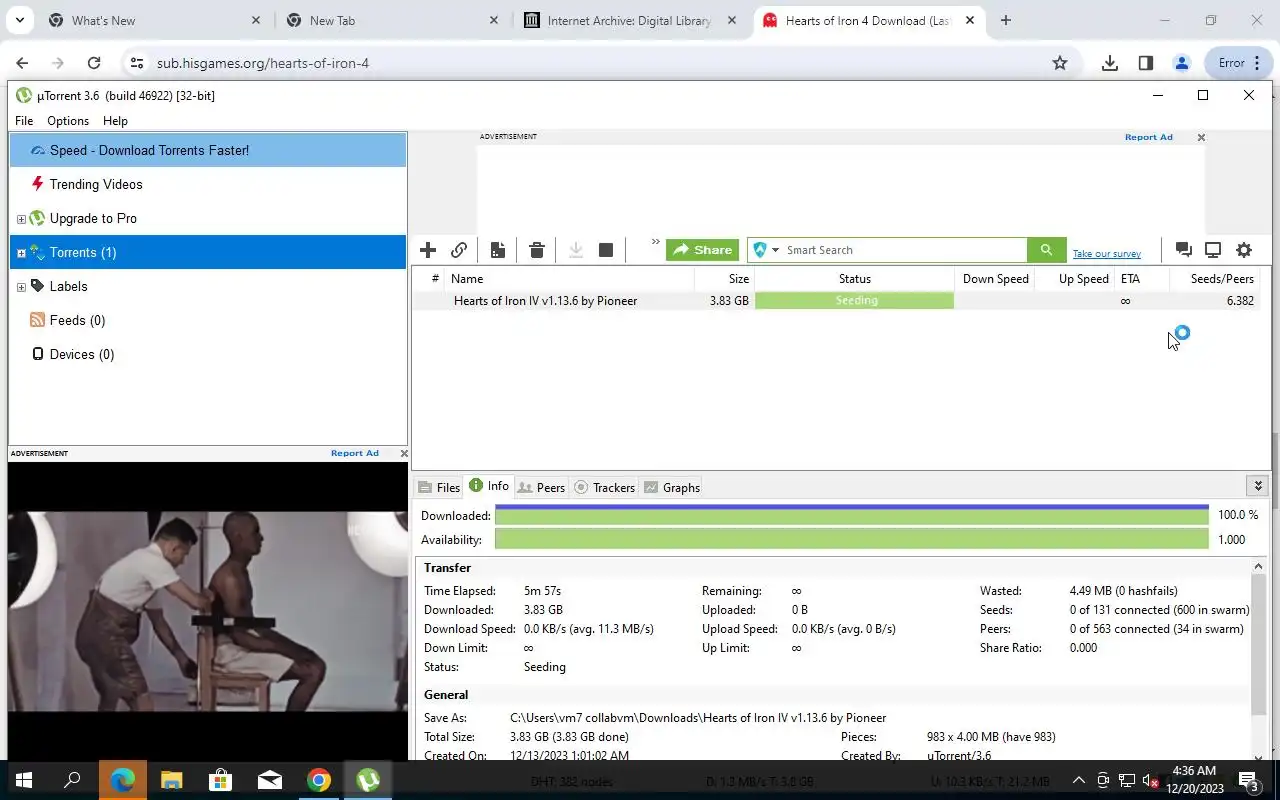Click the Stop torrent square icon
1280x800 pixels.
[x=606, y=250]
